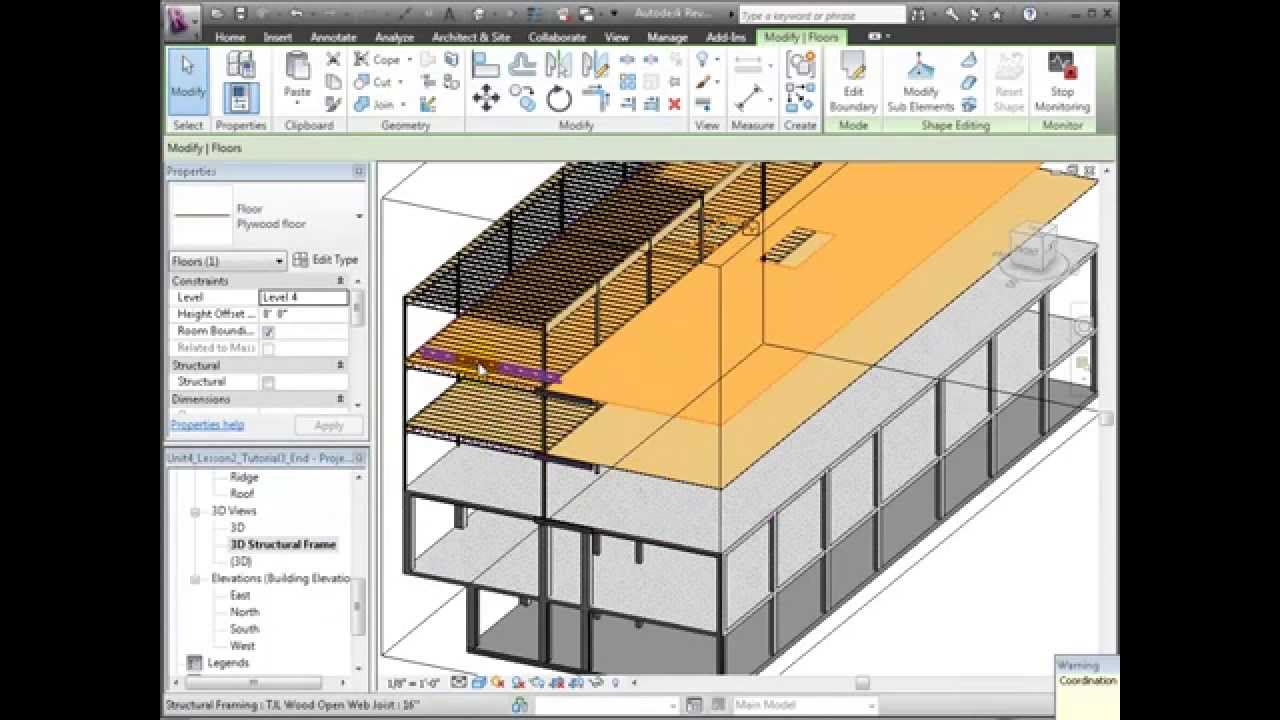1280x720 pixels.
Task: Click Edit Boundary in Mode panel
Action: [853, 82]
